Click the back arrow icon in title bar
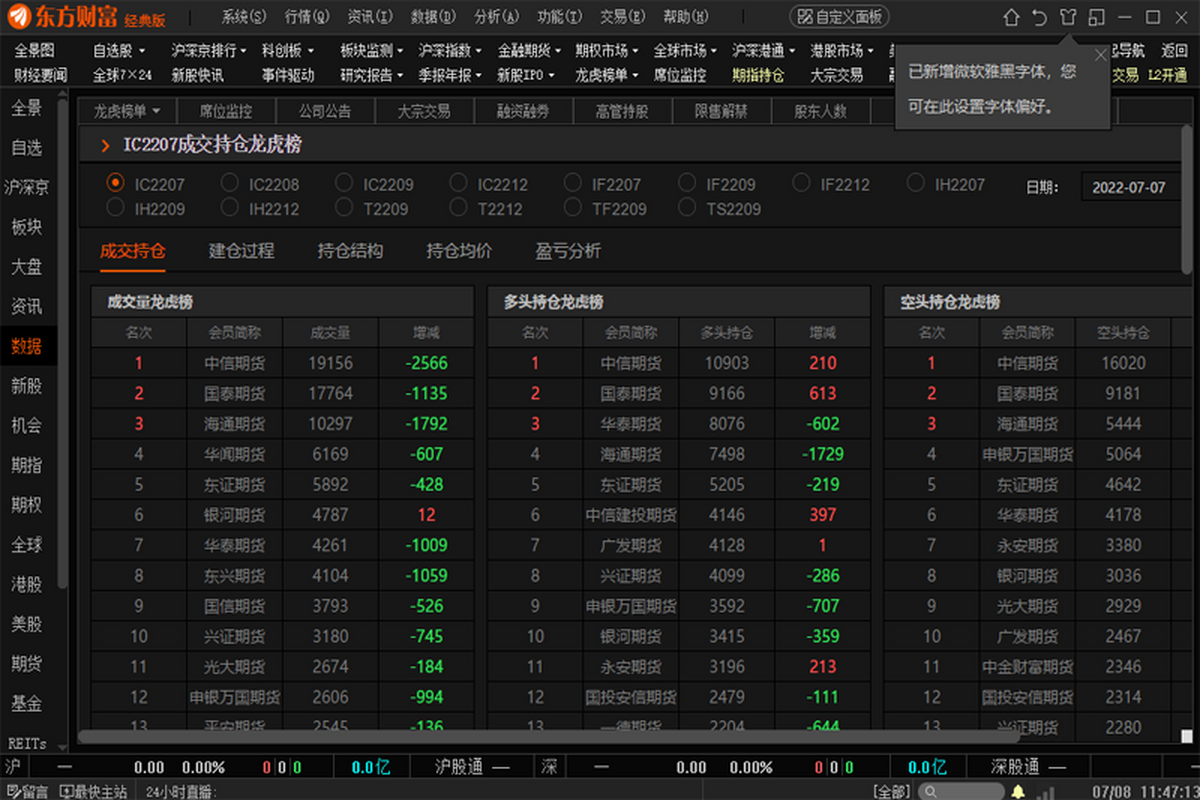Viewport: 1200px width, 800px height. click(x=1039, y=18)
